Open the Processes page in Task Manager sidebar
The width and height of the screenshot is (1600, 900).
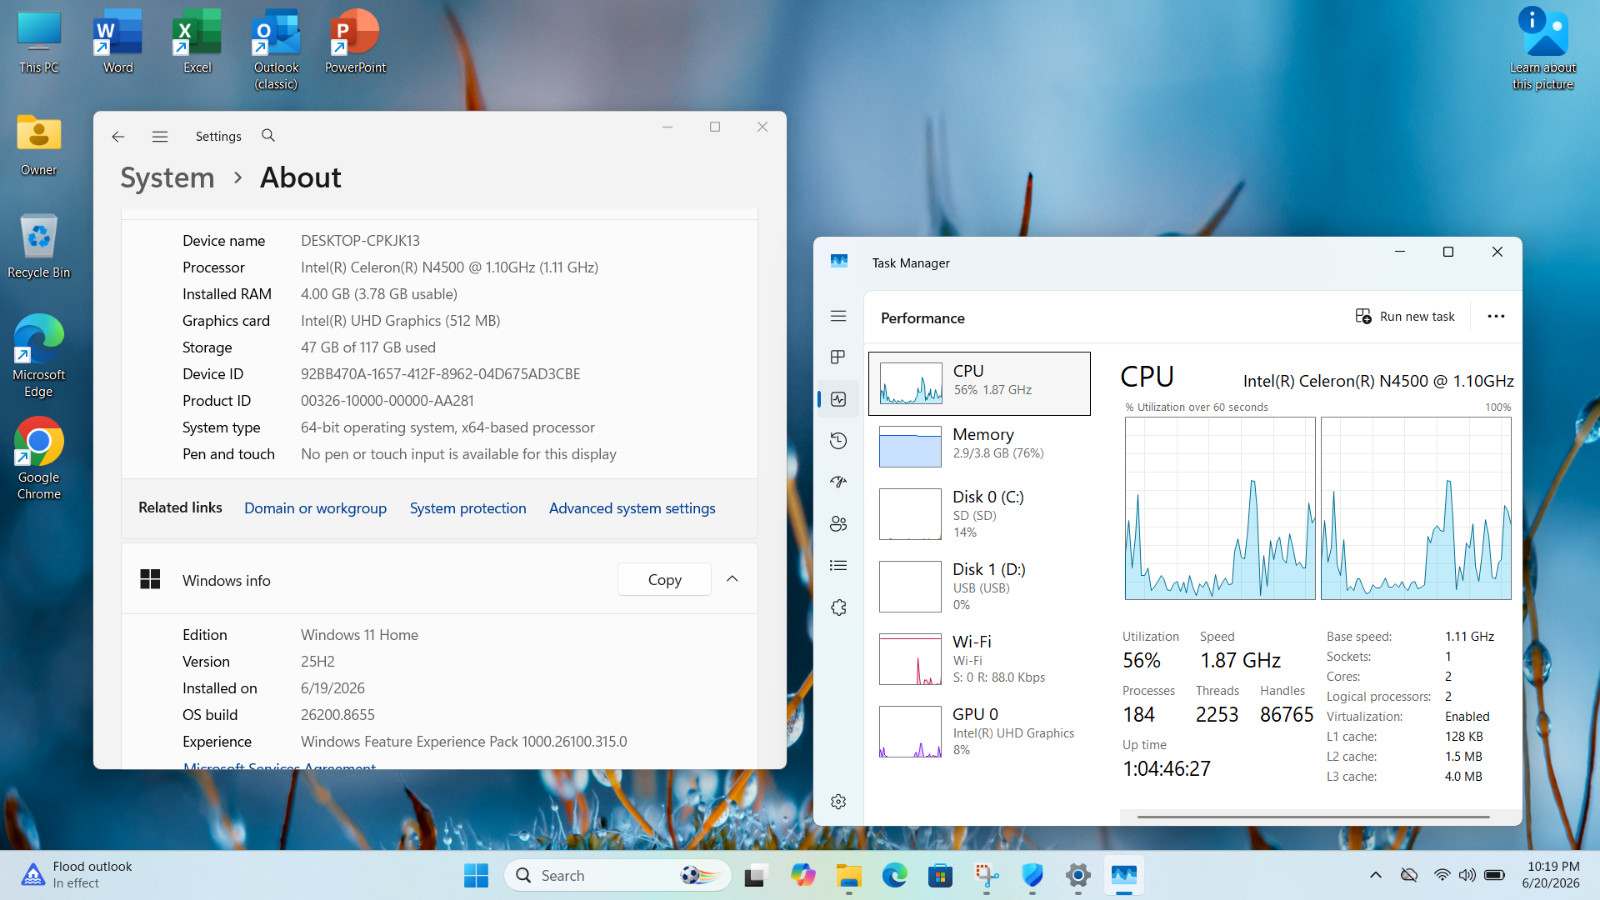point(838,357)
